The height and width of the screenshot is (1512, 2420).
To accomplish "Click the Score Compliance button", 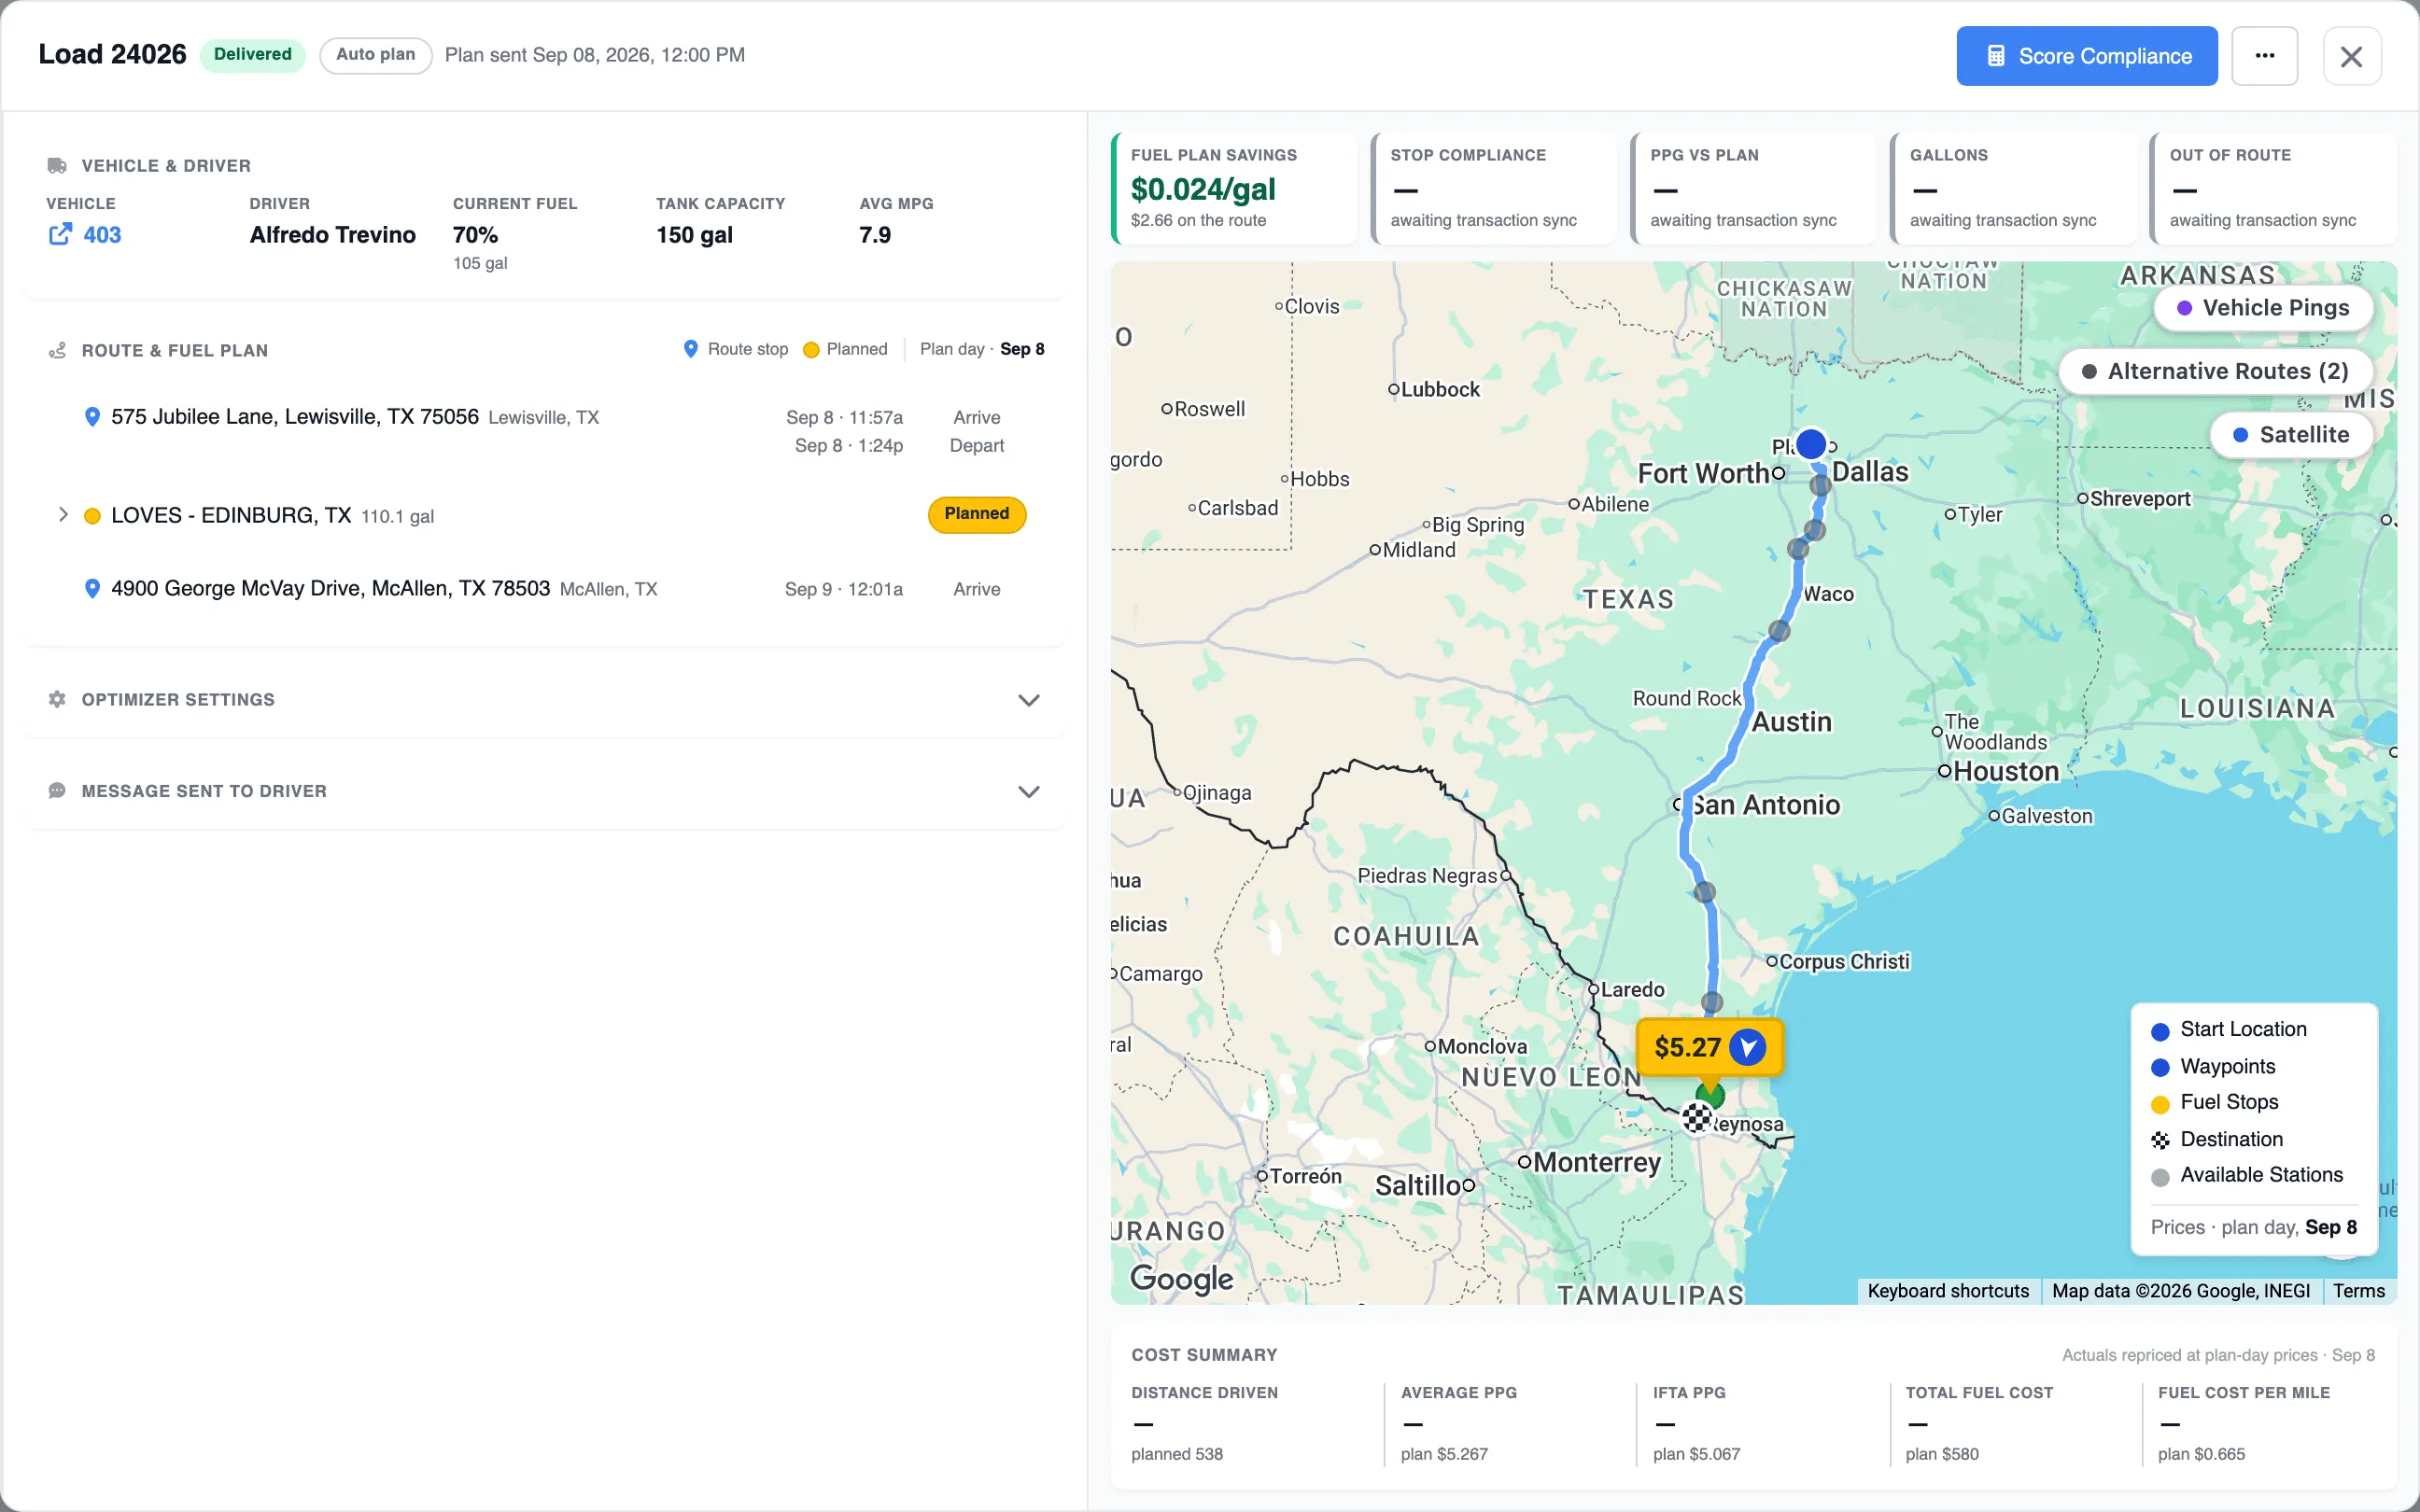I will coord(2086,56).
